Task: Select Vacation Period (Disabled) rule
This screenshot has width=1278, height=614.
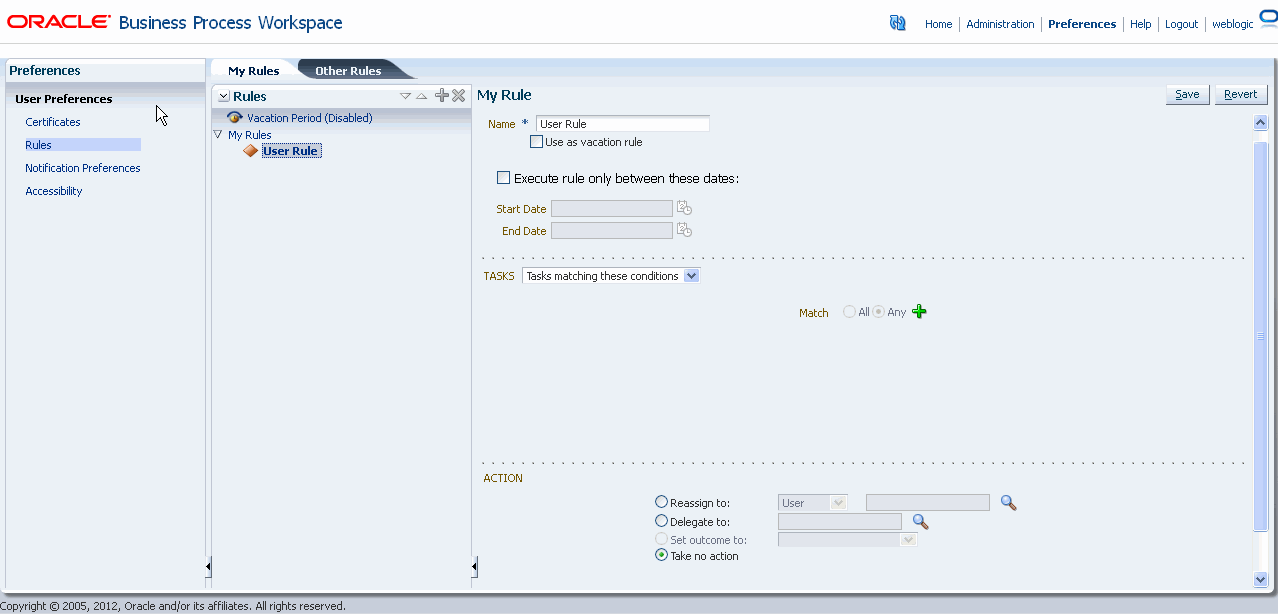Action: (310, 118)
